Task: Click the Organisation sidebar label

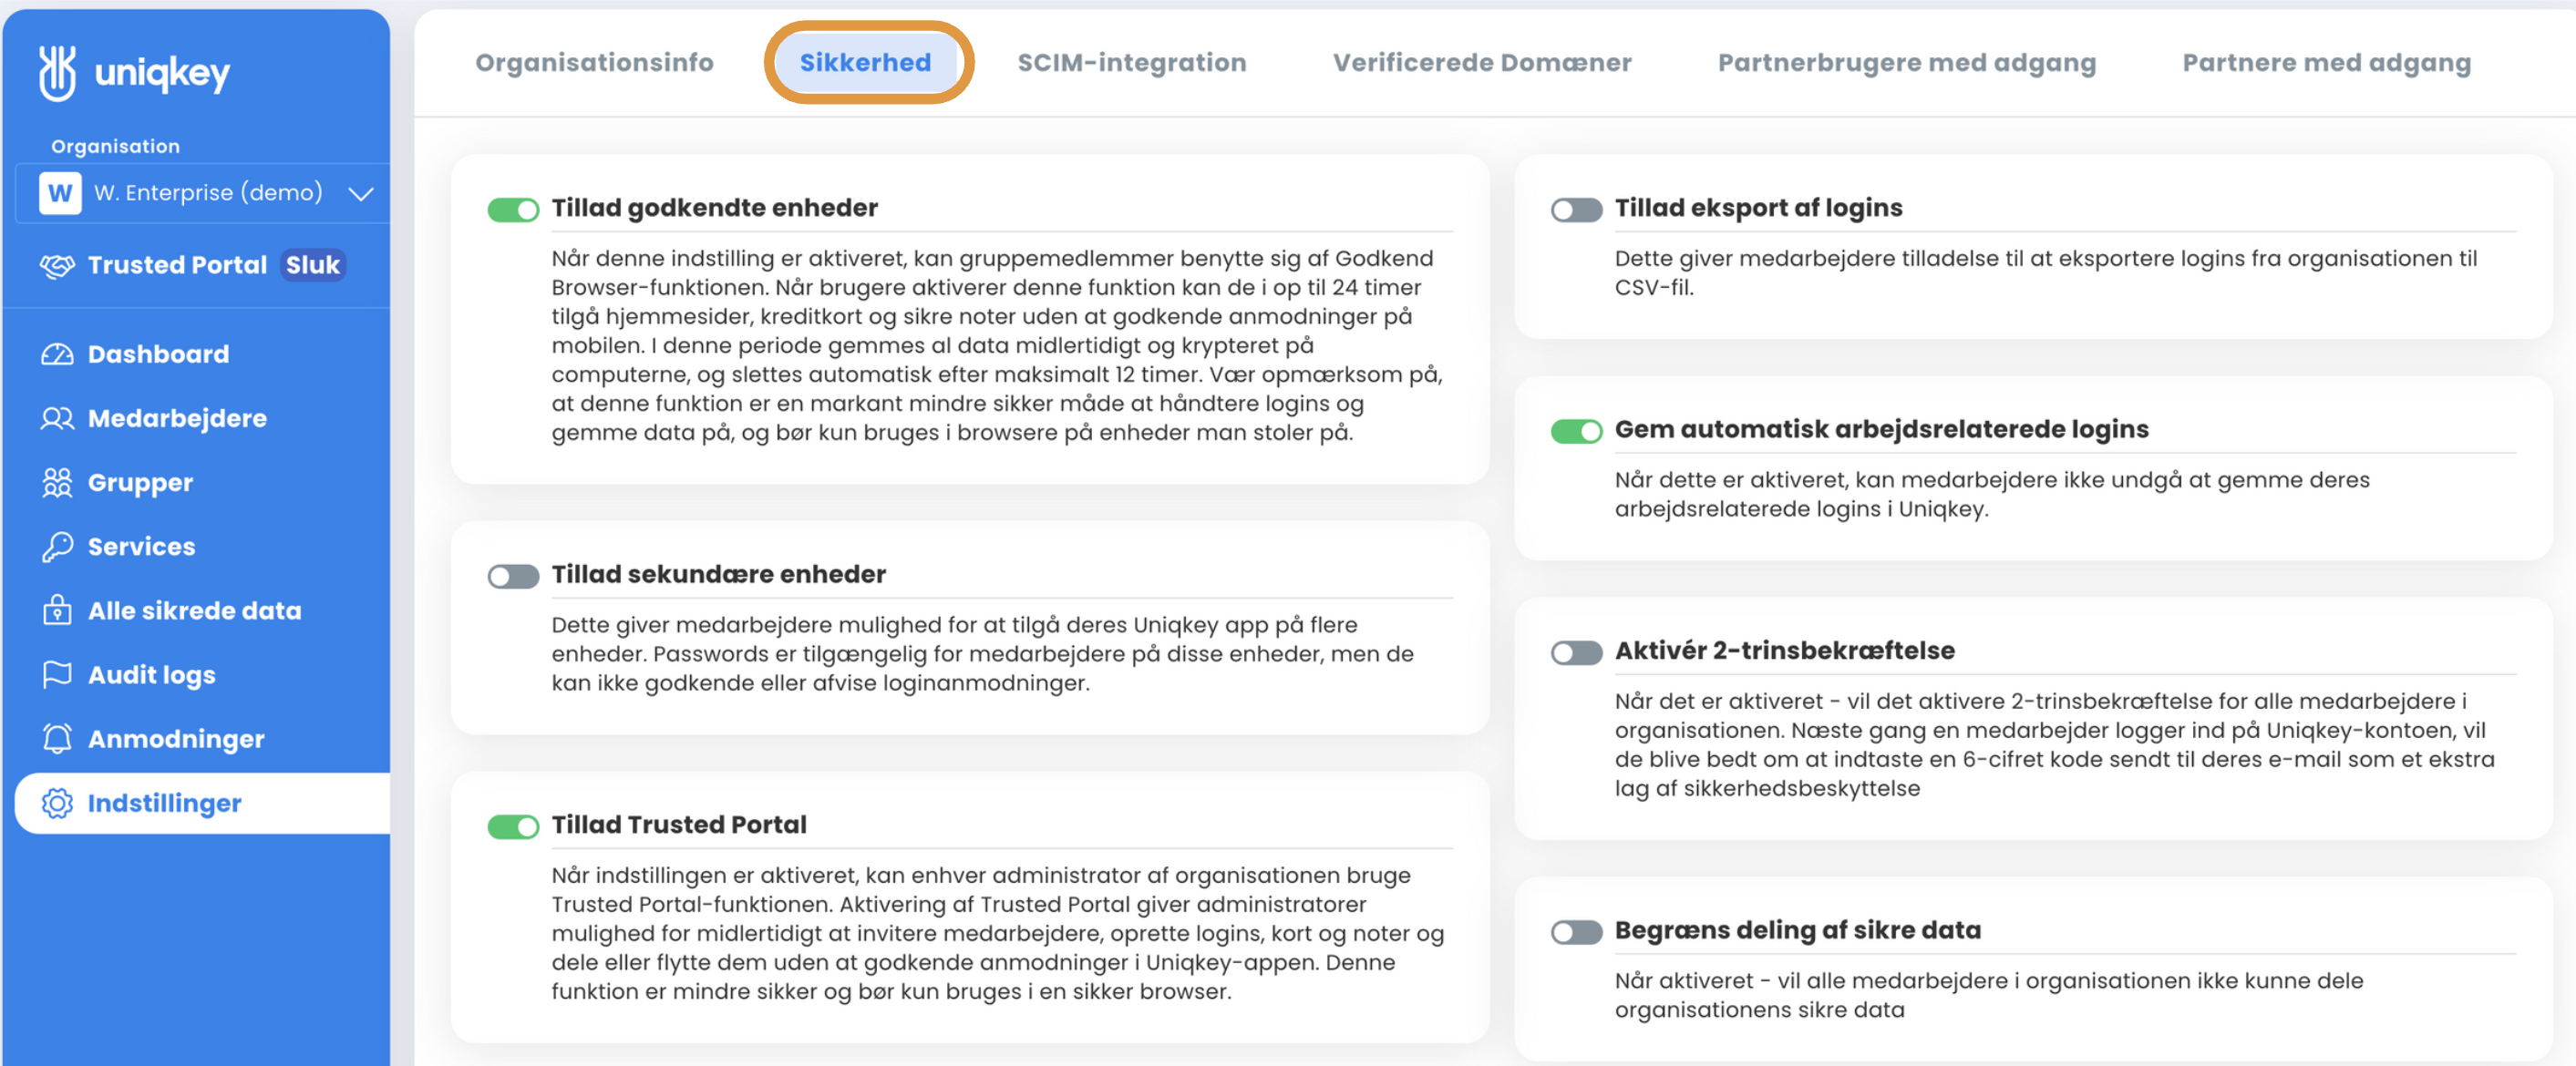Action: coord(115,147)
